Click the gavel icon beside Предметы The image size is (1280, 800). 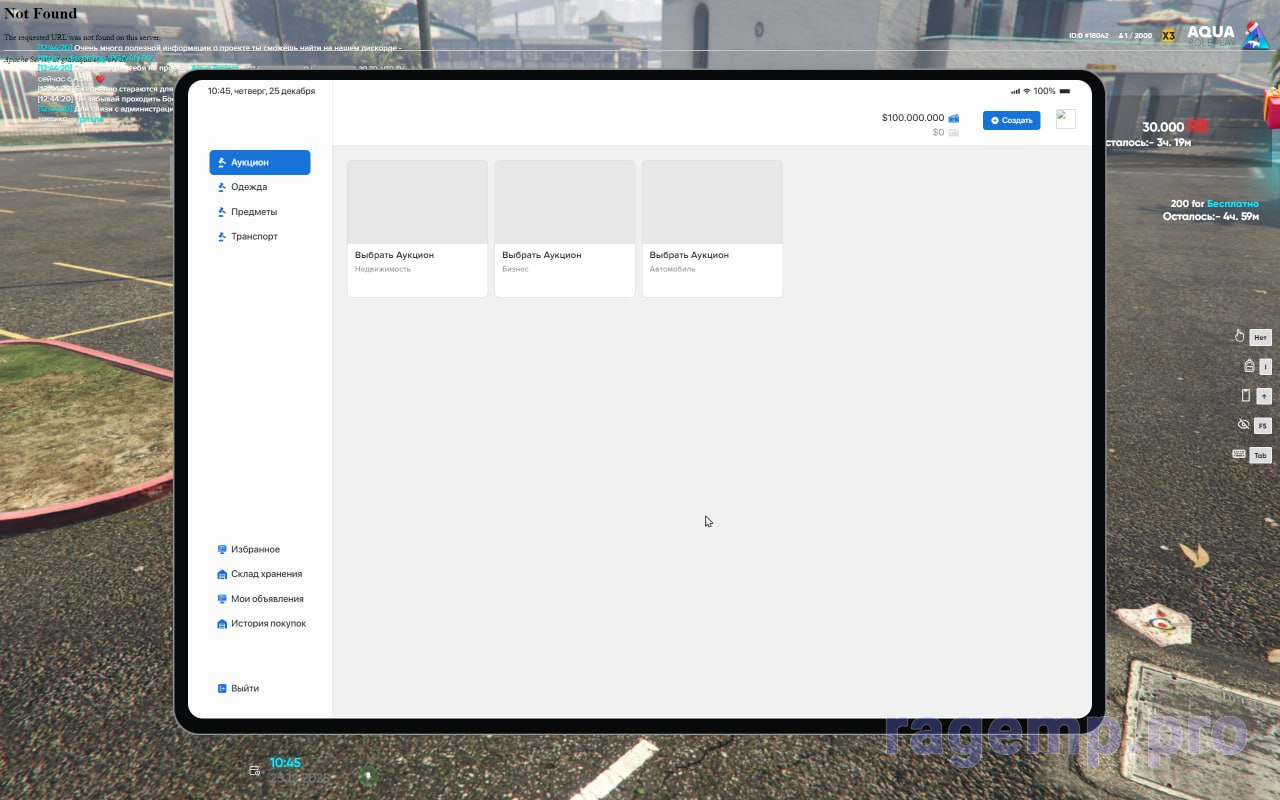click(222, 212)
